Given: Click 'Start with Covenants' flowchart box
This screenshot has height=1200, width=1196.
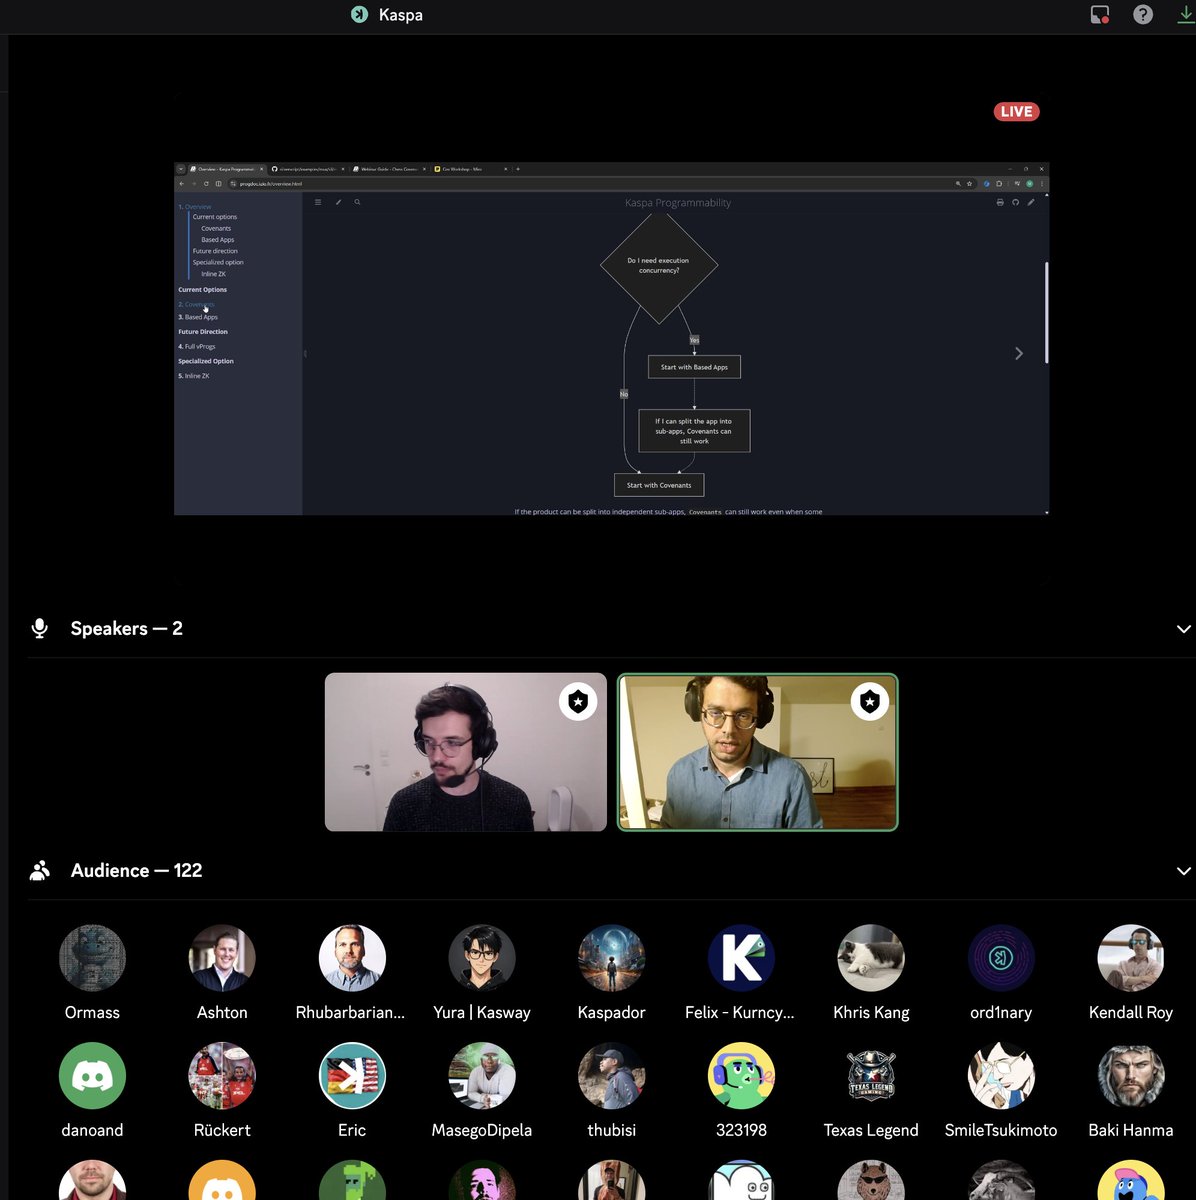Looking at the screenshot, I should pyautogui.click(x=659, y=485).
